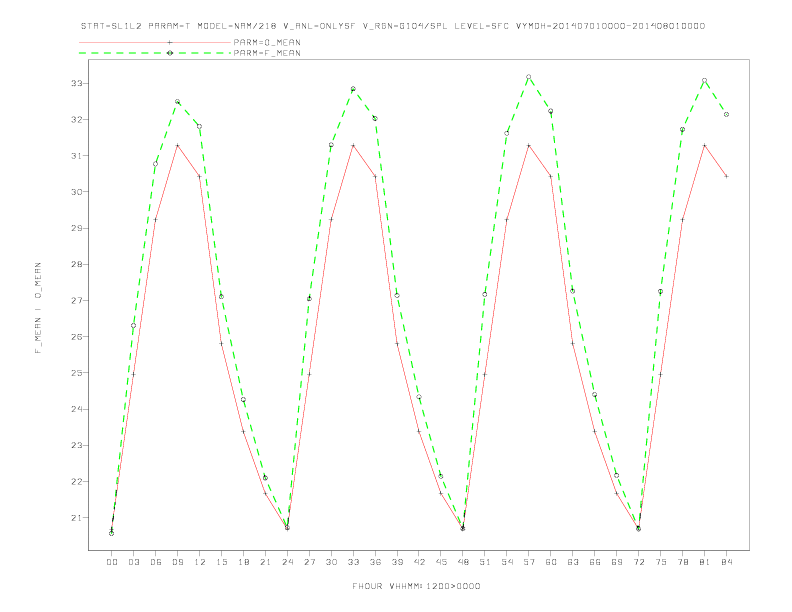Click x-axis forecast hour label 27

[x=309, y=562]
